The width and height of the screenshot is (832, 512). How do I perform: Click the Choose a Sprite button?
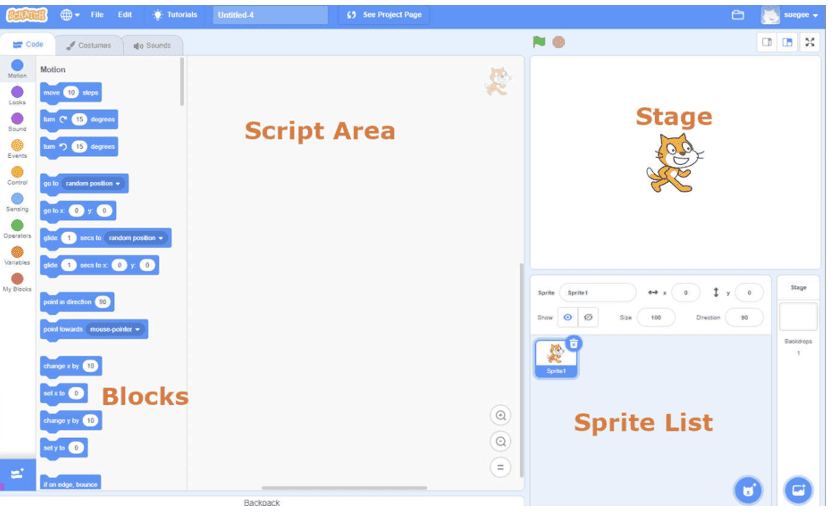tap(747, 490)
